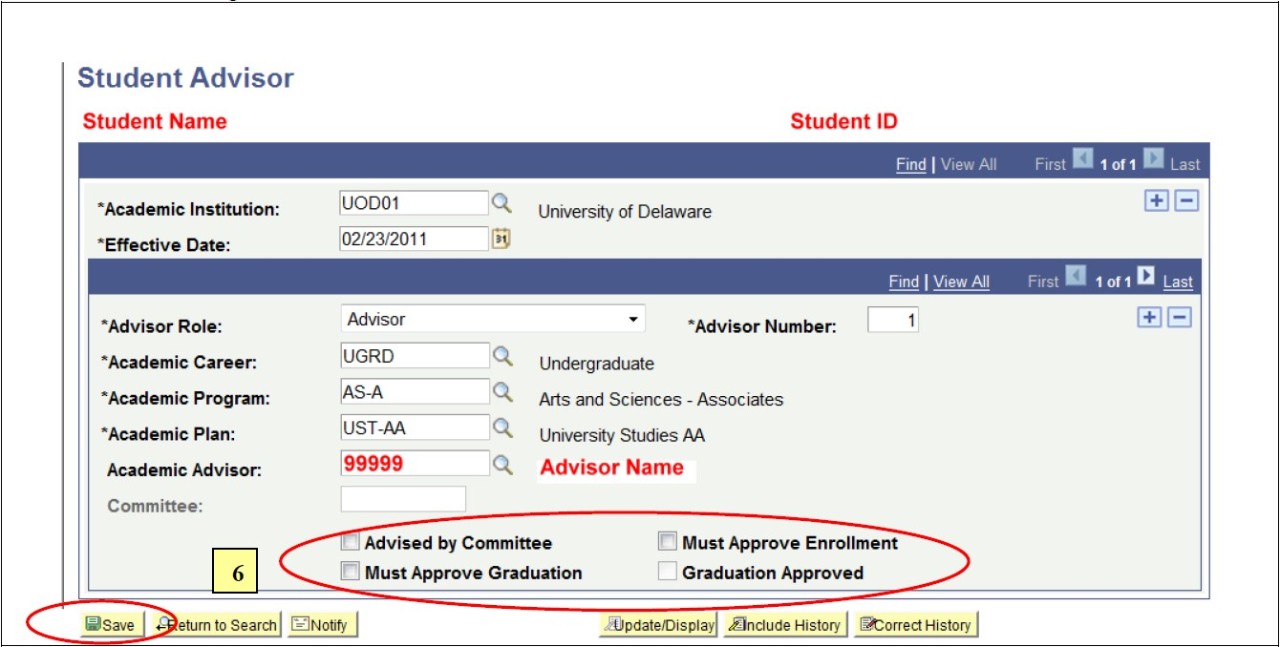This screenshot has height=647, width=1280.
Task: Go to next row in lower navigation bar
Action: pos(1146,277)
